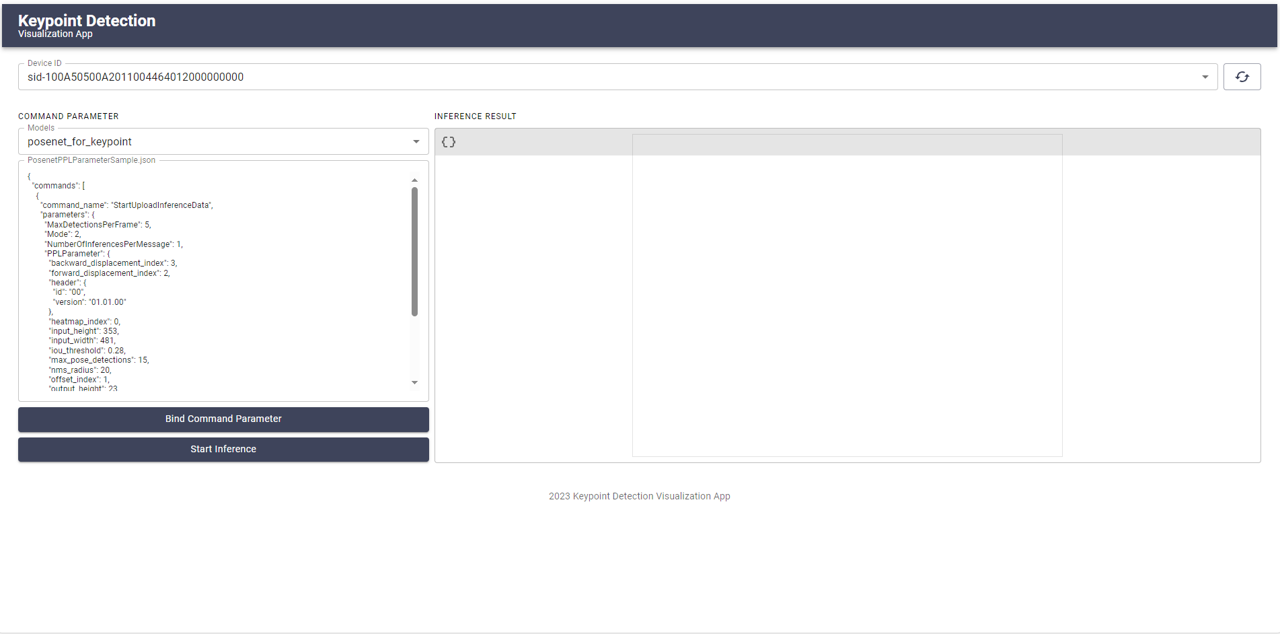Click the Device ID value sid-100A50500A...
Image resolution: width=1280 pixels, height=634 pixels.
(136, 77)
